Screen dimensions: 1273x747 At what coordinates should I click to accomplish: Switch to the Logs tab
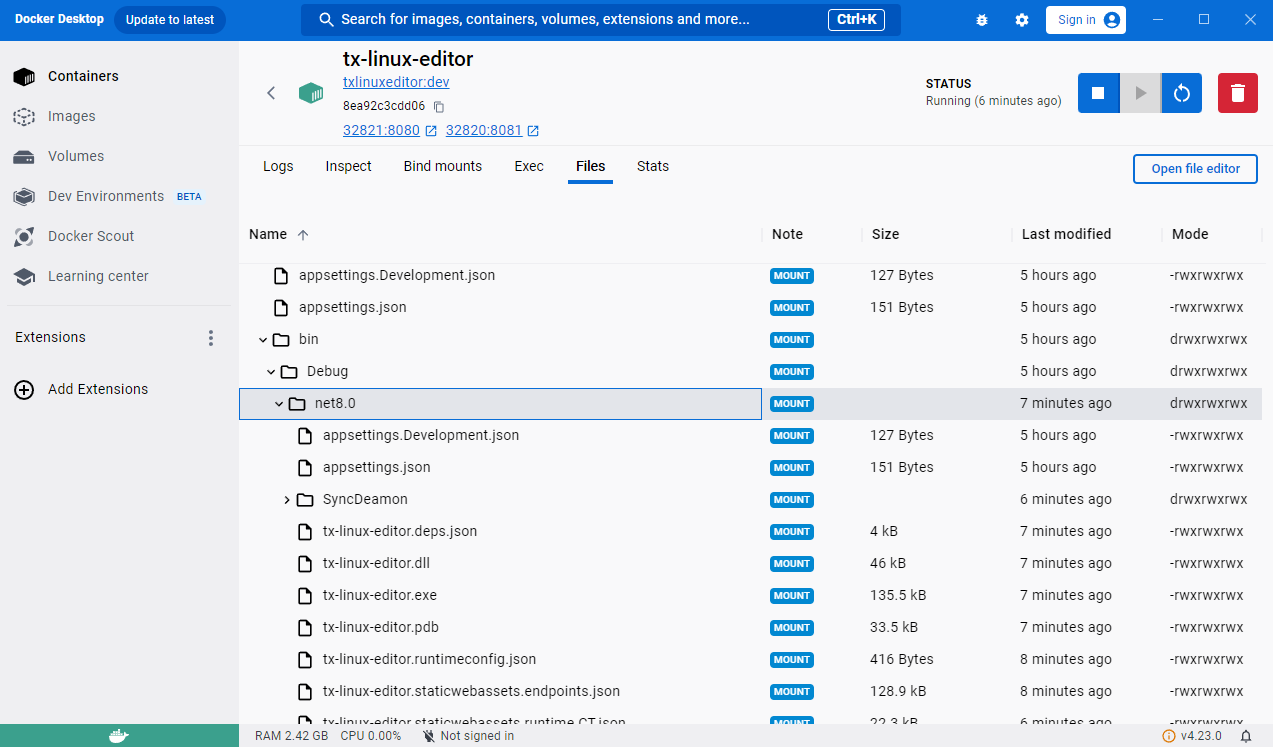click(x=278, y=166)
